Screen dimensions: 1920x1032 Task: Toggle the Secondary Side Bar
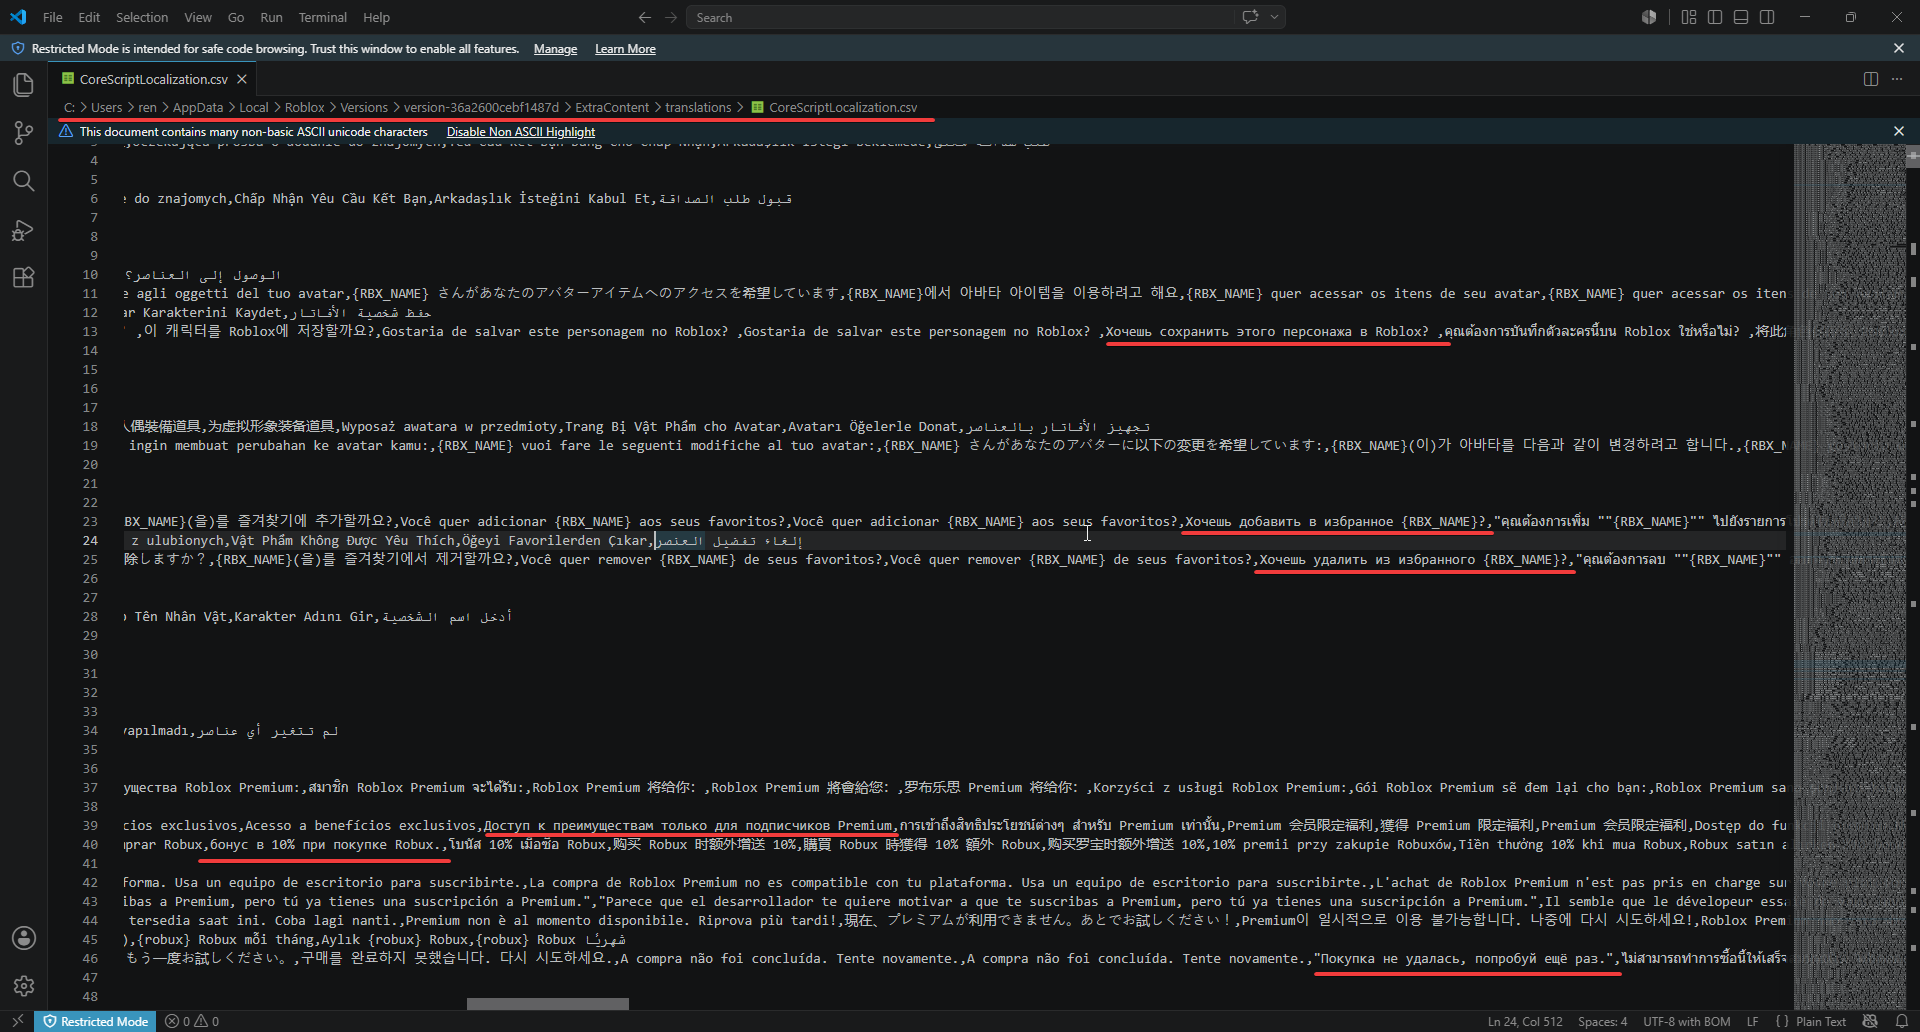(x=1767, y=17)
